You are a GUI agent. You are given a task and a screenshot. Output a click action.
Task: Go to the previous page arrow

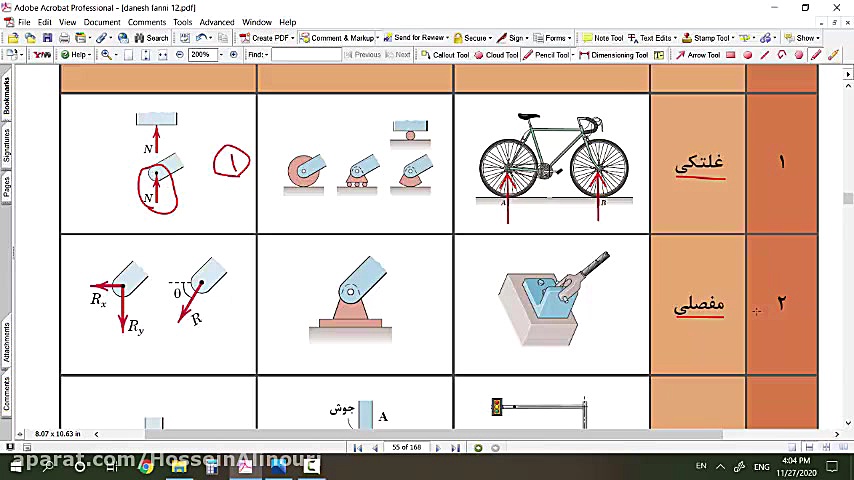[375, 448]
